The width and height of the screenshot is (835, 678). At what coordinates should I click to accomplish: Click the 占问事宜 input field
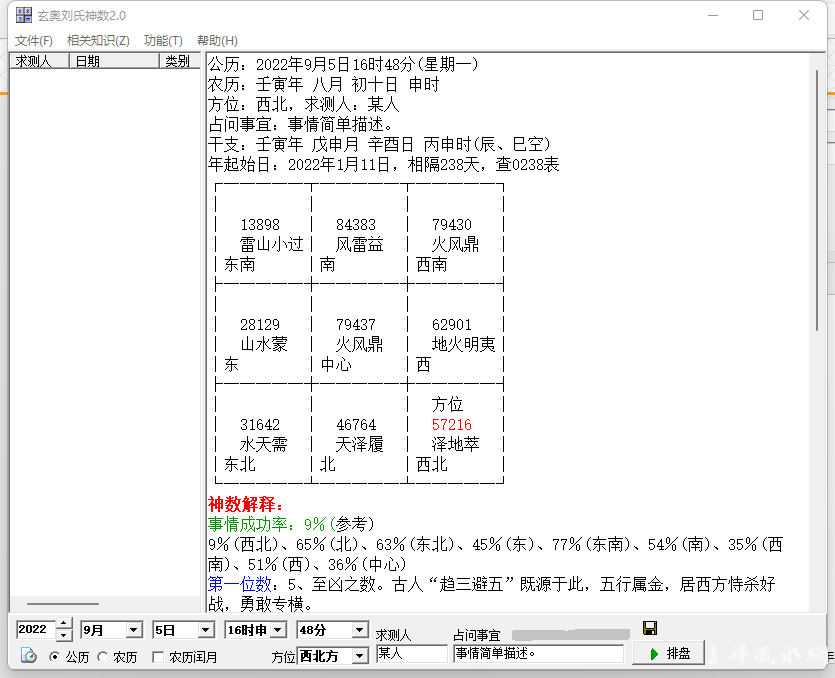point(538,653)
